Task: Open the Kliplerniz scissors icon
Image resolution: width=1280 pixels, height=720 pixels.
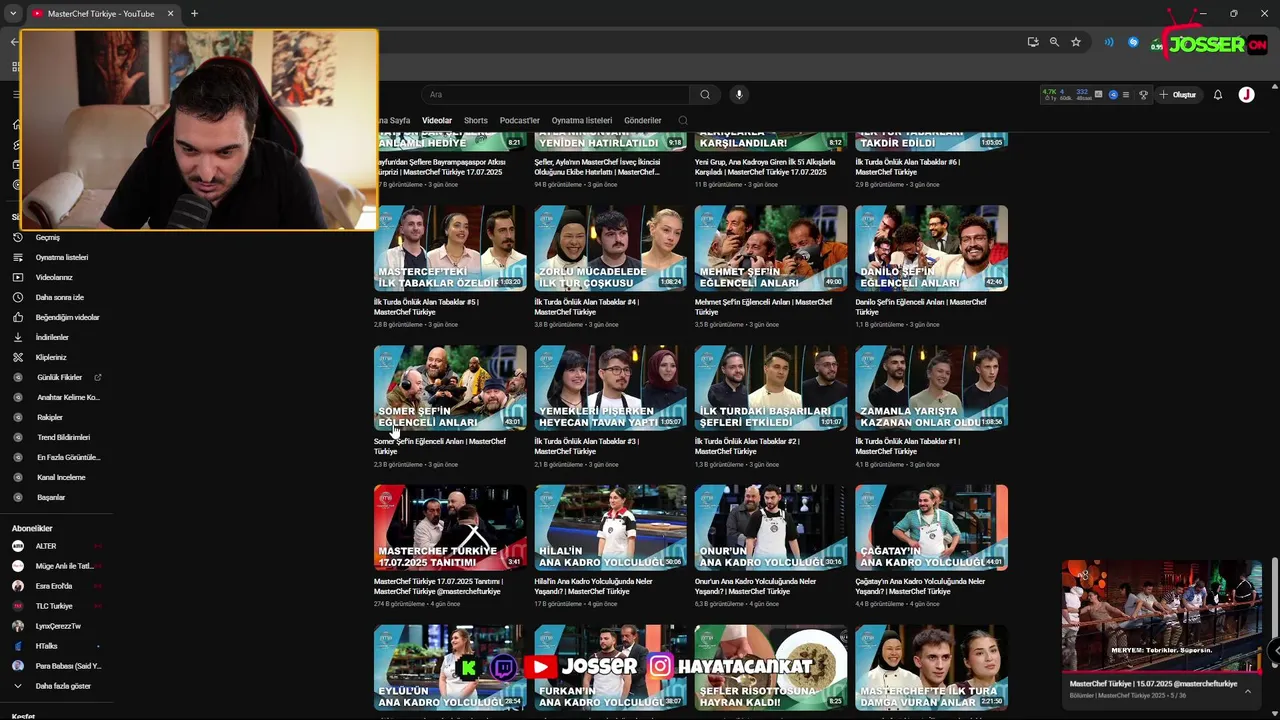Action: pos(17,357)
